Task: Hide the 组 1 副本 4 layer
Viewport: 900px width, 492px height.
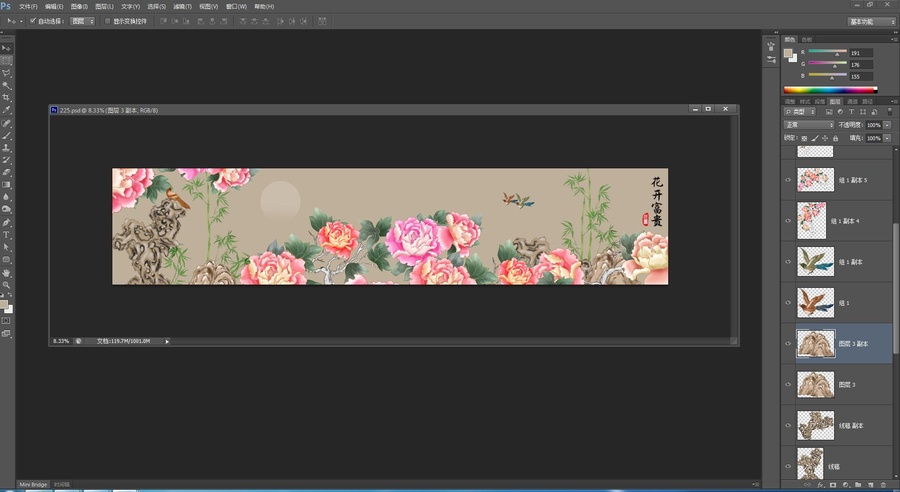Action: pos(788,221)
